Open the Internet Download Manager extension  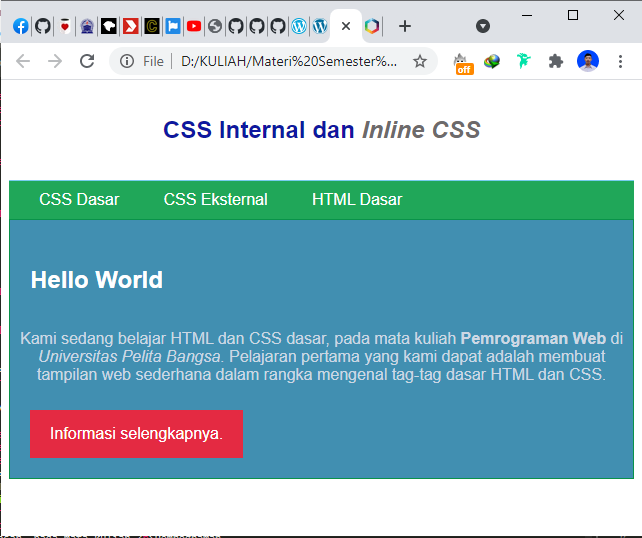tap(492, 61)
